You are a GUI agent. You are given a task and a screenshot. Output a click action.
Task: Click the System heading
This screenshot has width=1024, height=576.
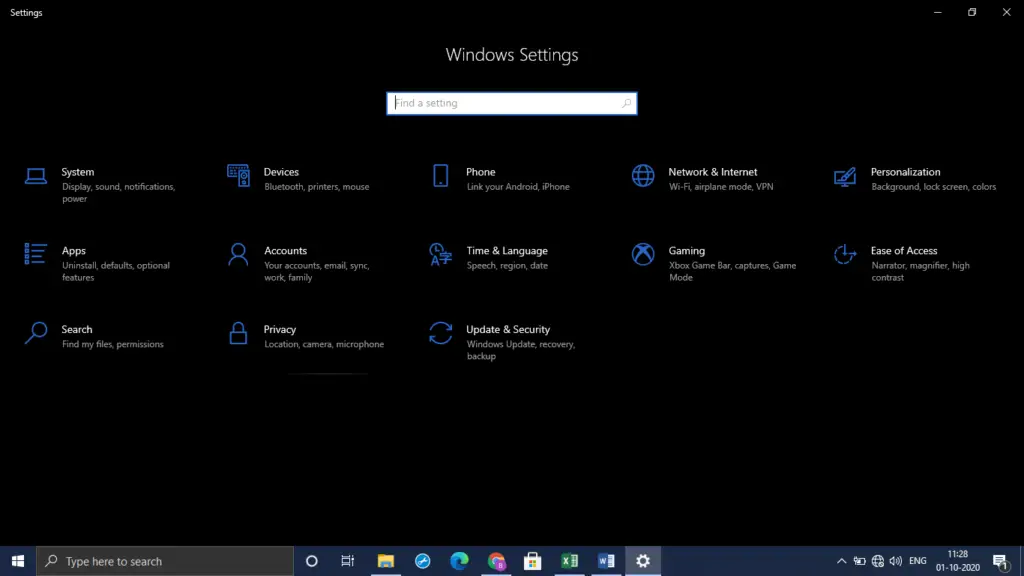pos(78,172)
